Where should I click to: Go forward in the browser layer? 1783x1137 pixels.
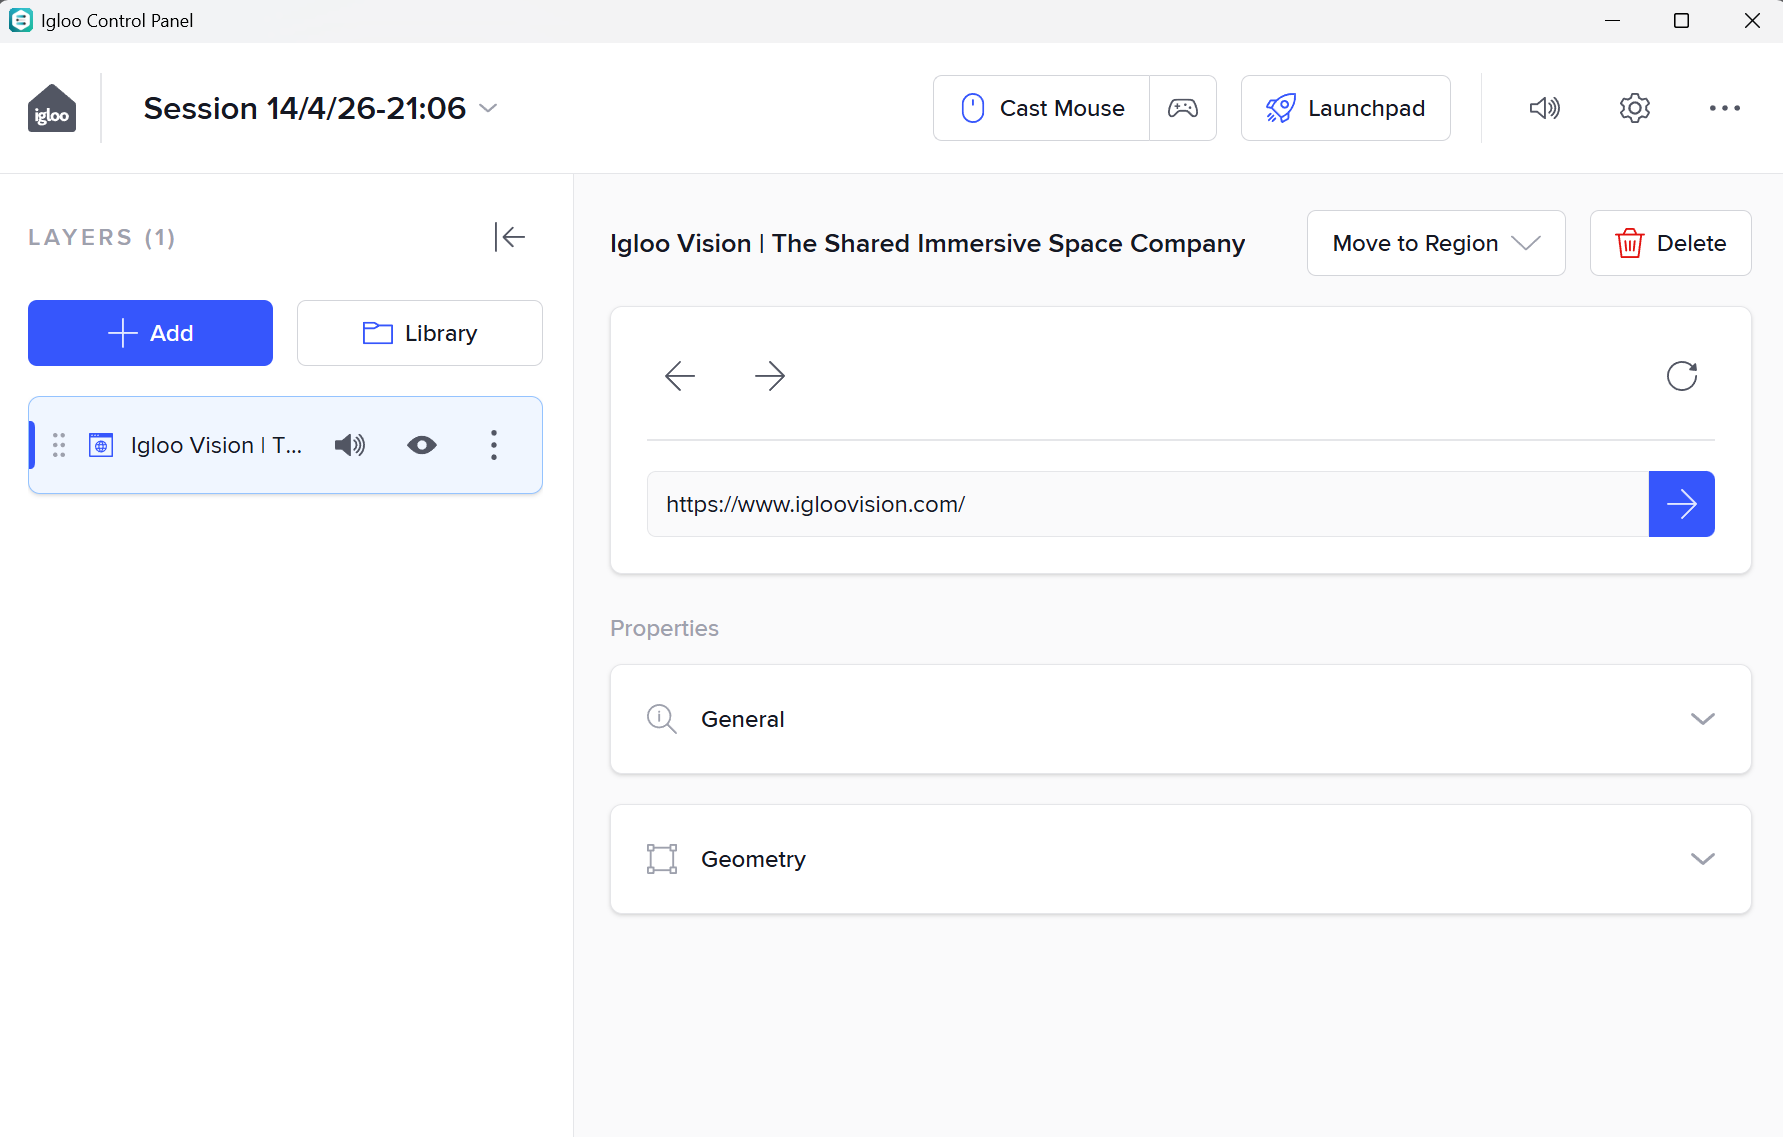(770, 376)
